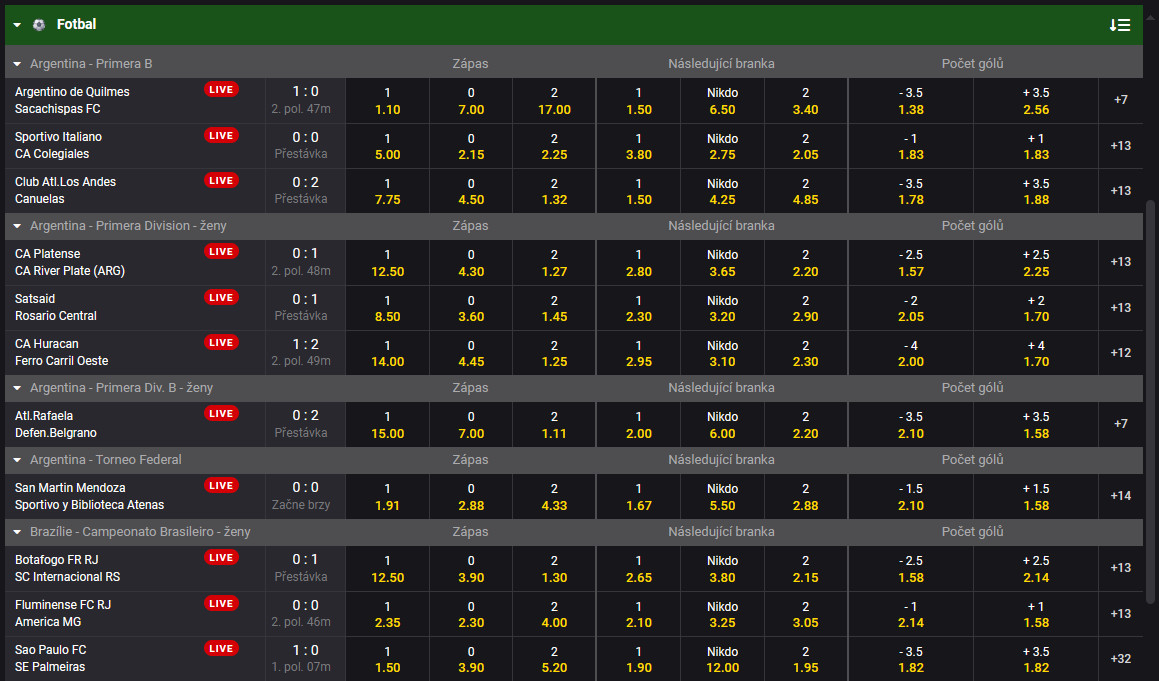Click LIVE badge for San Martin Mendoza match
The image size is (1159, 681).
click(221, 486)
